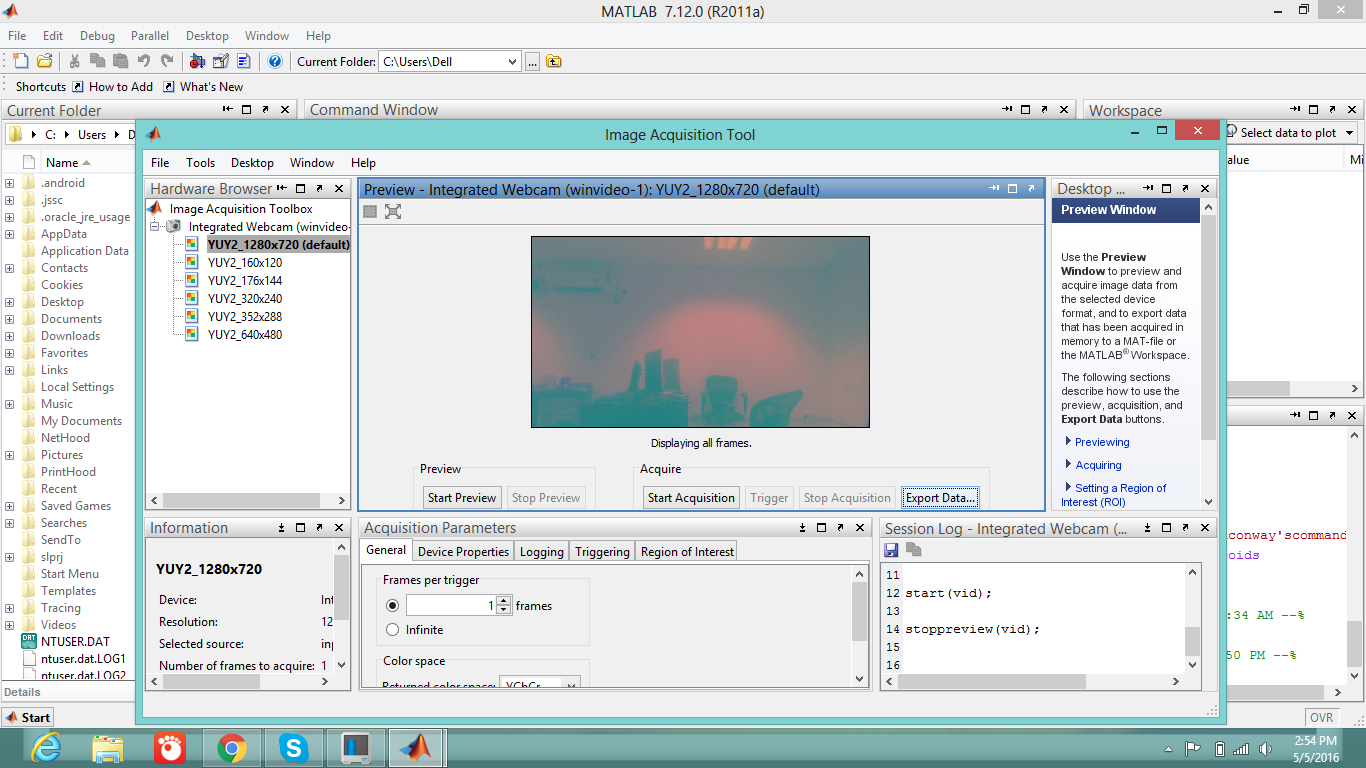Click Open file icon in MATLAB toolbar
This screenshot has height=768, width=1366.
[45, 61]
